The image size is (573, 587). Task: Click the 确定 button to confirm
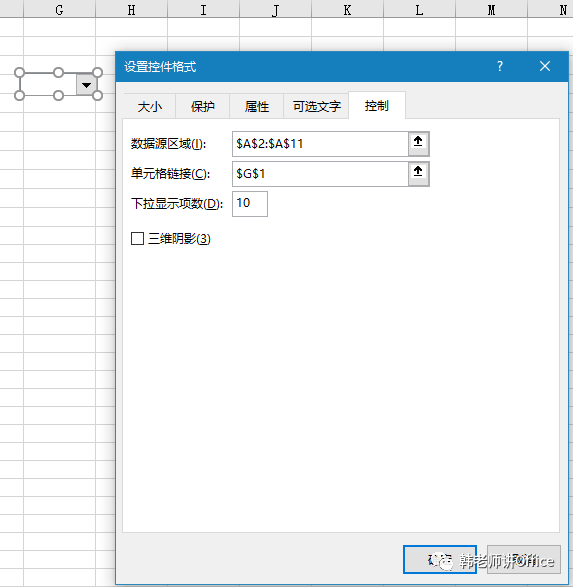point(440,560)
